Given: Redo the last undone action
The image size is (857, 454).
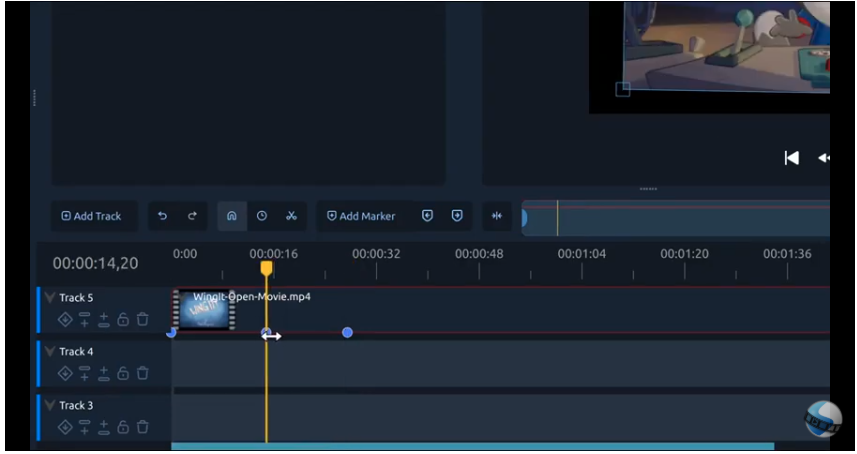Looking at the screenshot, I should [192, 216].
